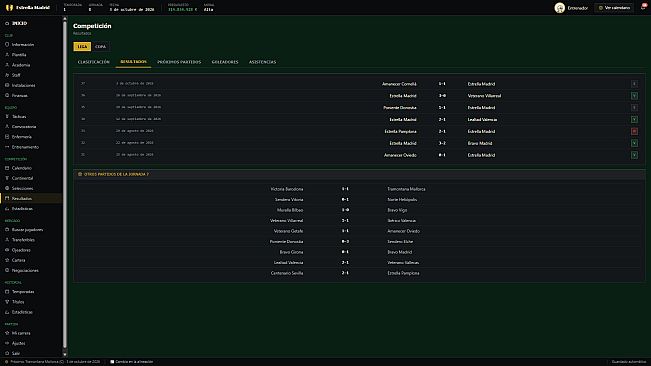The height and width of the screenshot is (366, 651).
Task: Open Temporadas icon in sidebar
Action: pyautogui.click(x=7, y=291)
